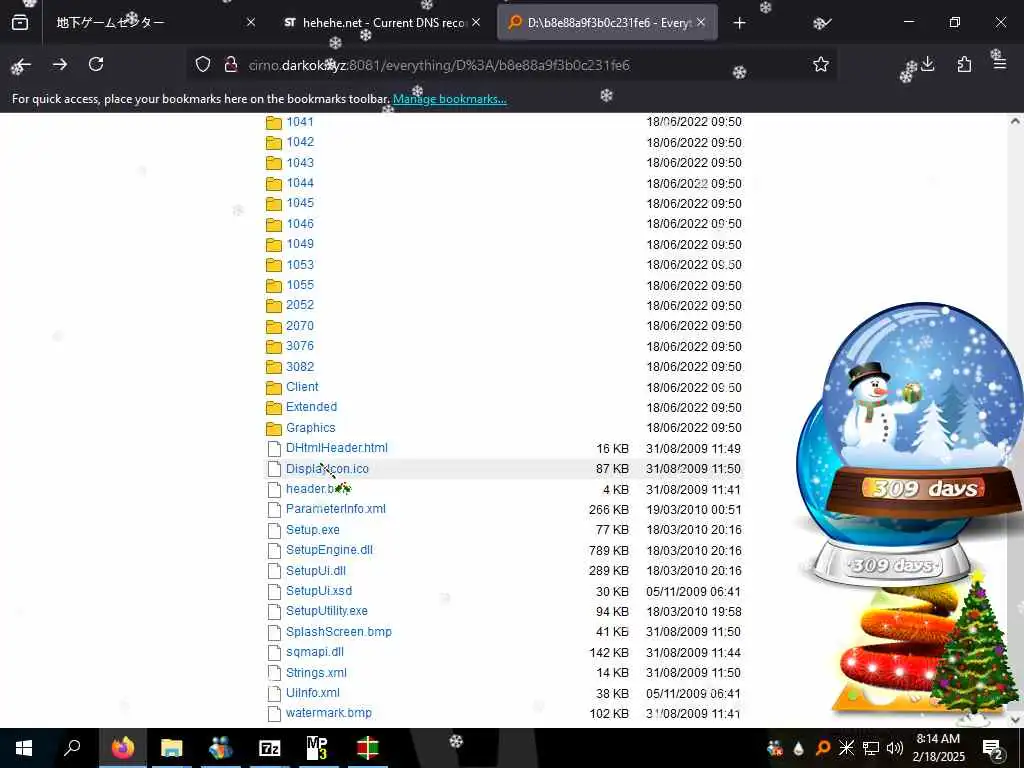Open the Client folder
Viewport: 1024px width, 768px height.
302,387
